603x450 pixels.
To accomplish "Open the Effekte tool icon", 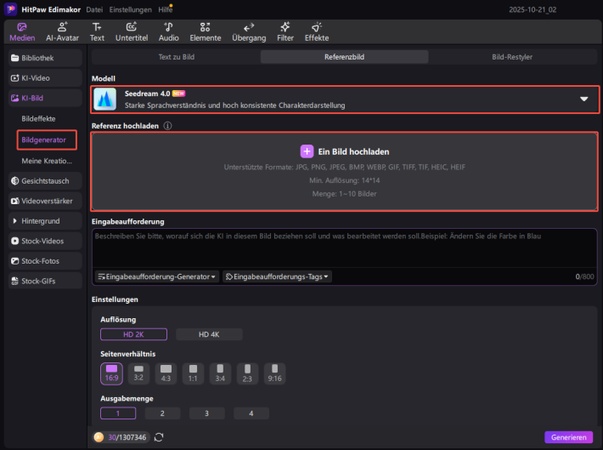I will click(316, 31).
